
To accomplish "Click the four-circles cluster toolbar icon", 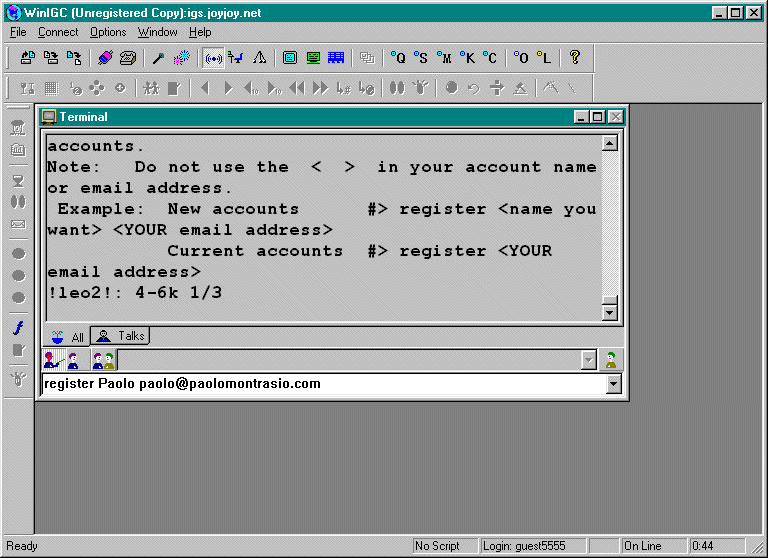I will tap(97, 88).
